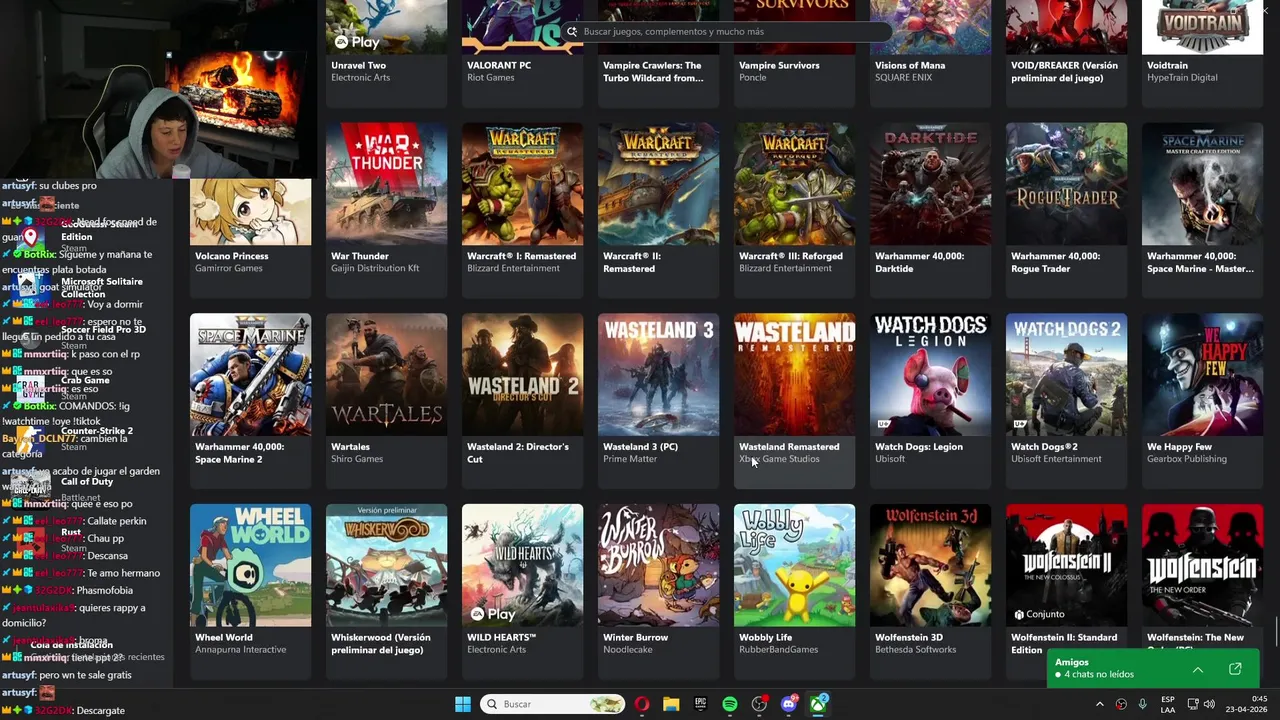This screenshot has width=1280, height=720.
Task: Open Warcraft III: Reforged card
Action: [794, 210]
